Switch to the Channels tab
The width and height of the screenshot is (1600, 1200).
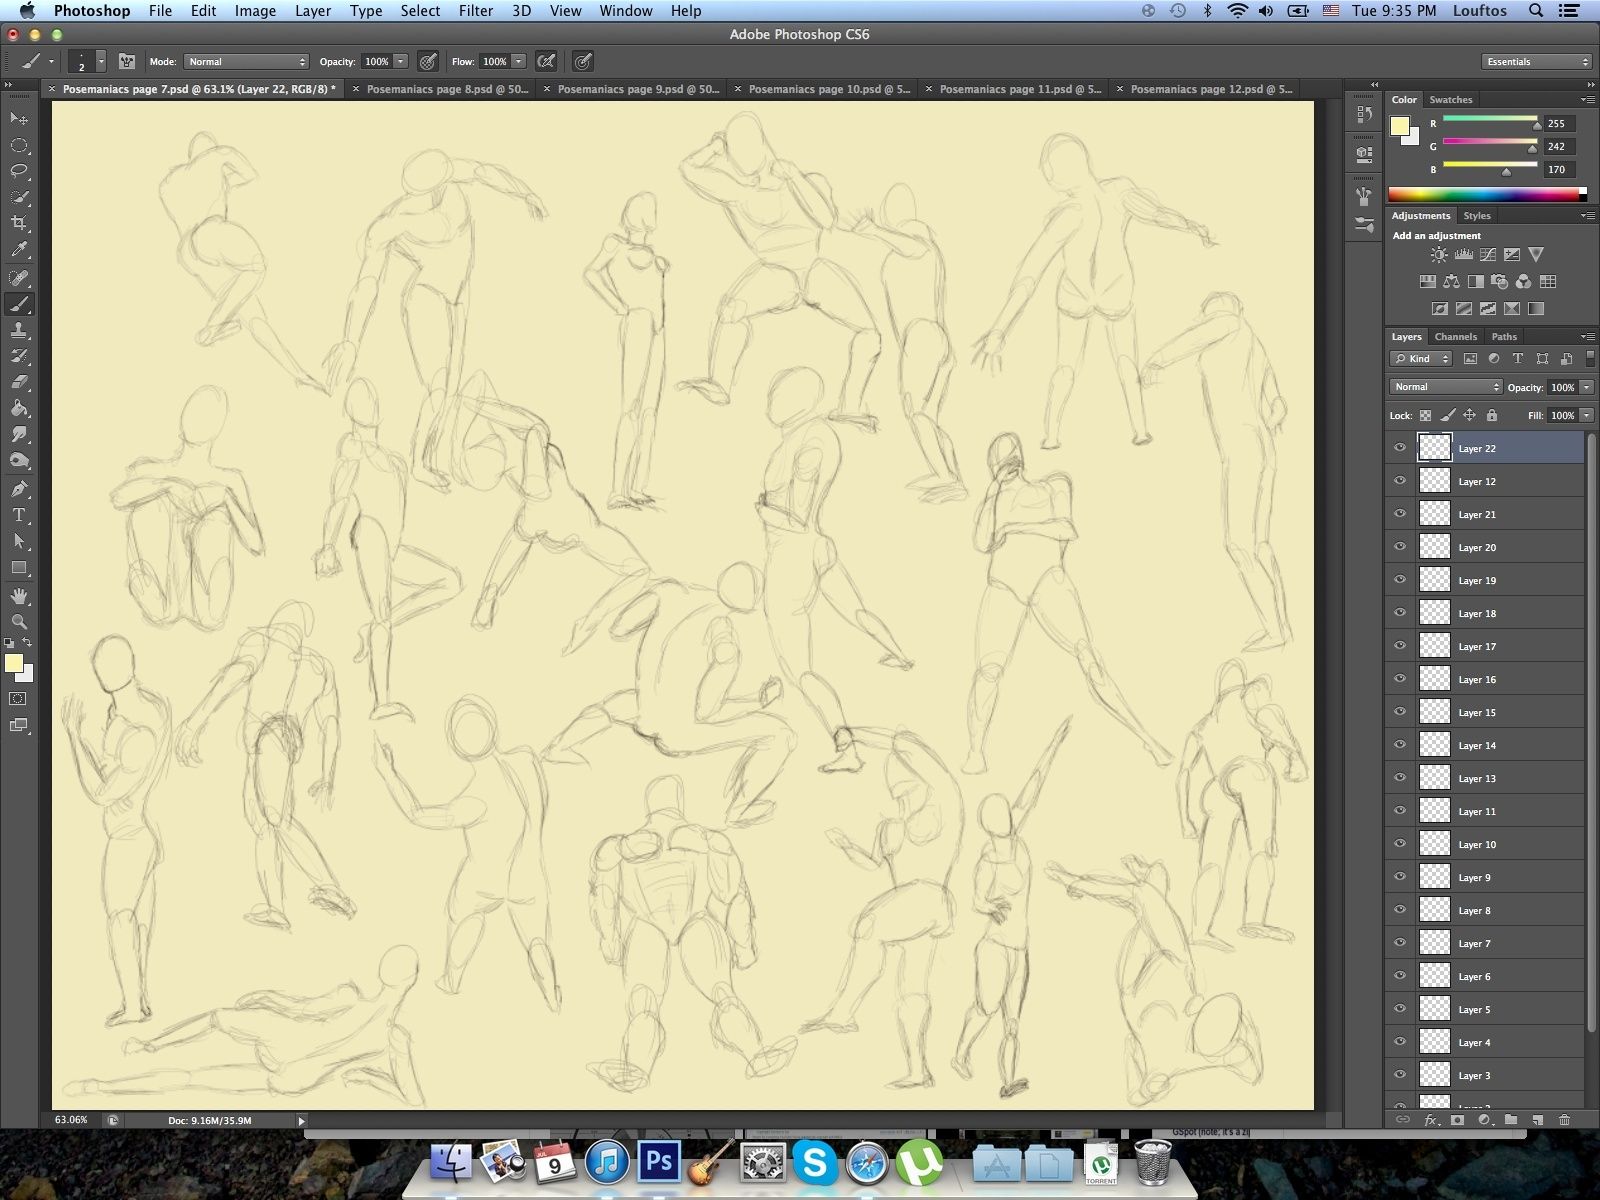coord(1455,337)
